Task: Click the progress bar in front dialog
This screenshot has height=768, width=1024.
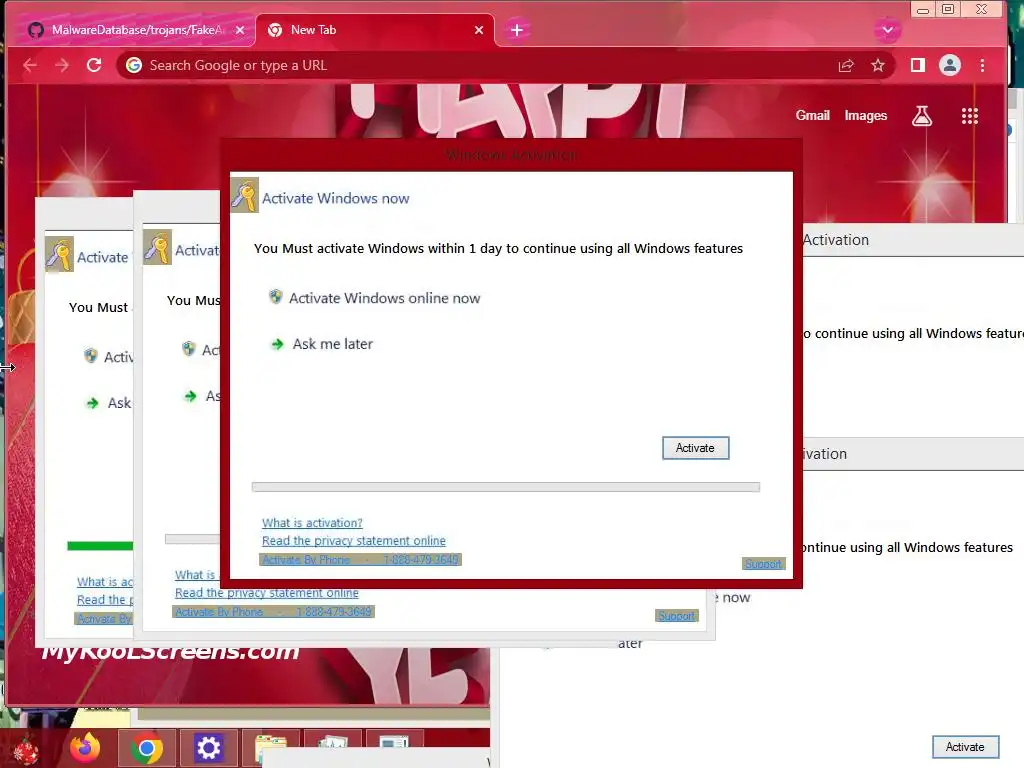Action: [505, 487]
